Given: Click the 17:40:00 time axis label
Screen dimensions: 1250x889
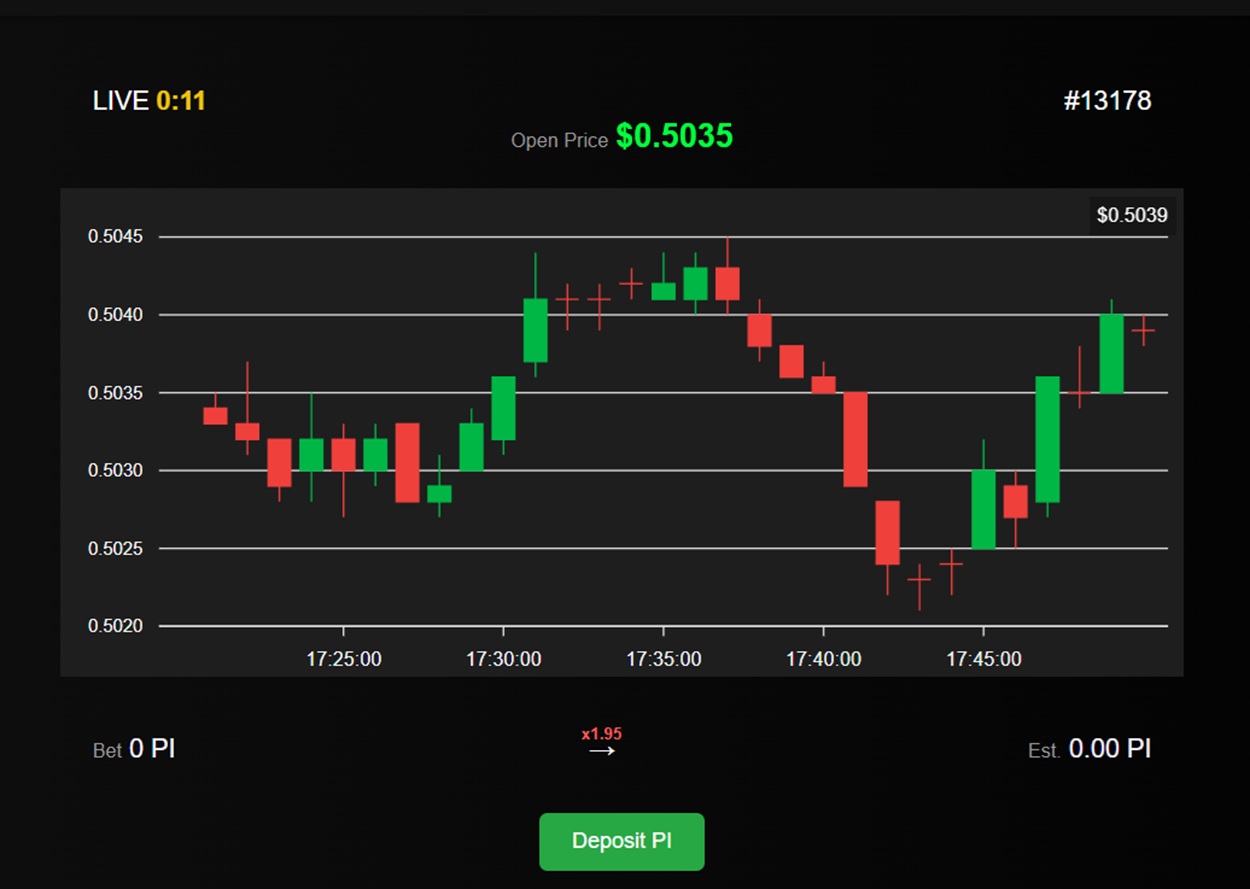Looking at the screenshot, I should tap(823, 659).
